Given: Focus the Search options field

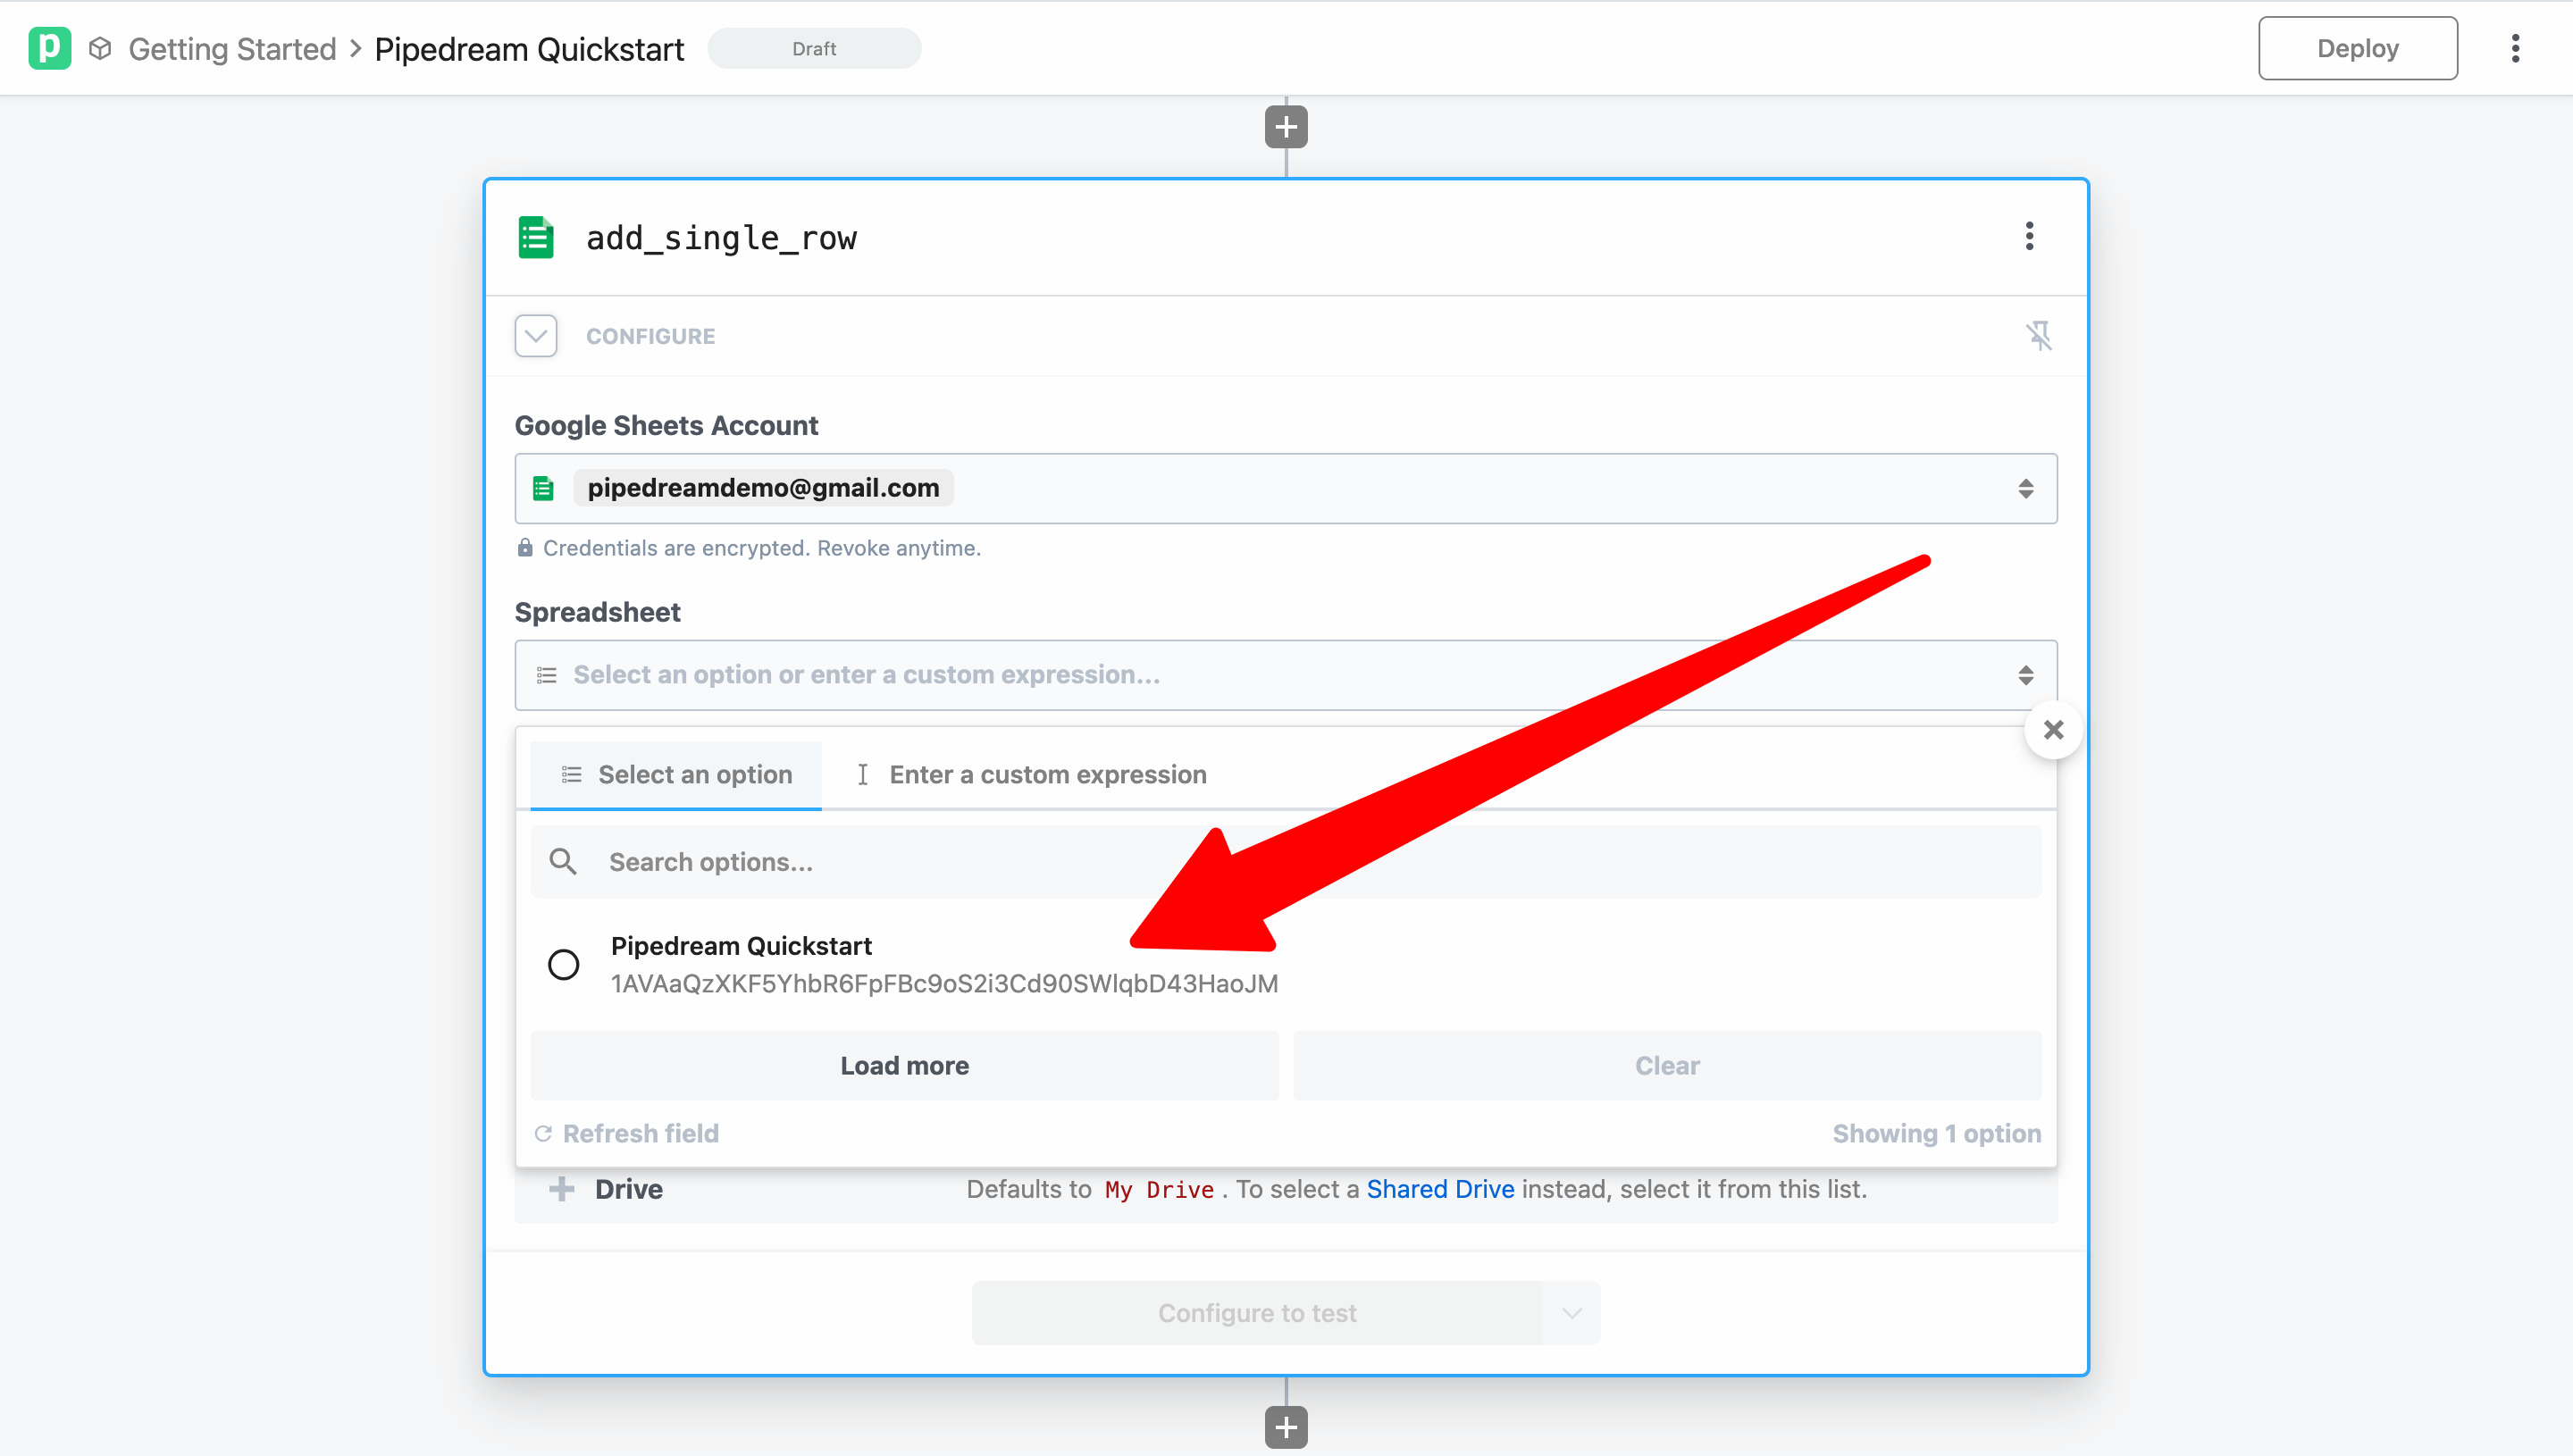Looking at the screenshot, I should (1286, 862).
